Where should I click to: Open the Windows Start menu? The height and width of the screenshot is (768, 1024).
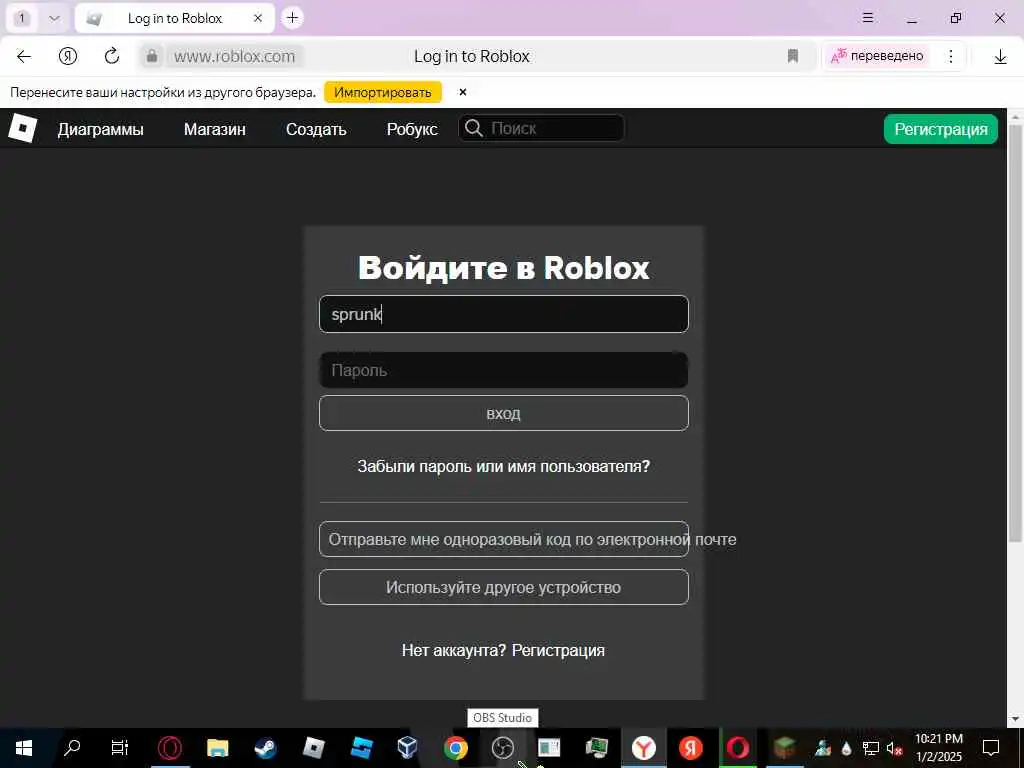[24, 748]
